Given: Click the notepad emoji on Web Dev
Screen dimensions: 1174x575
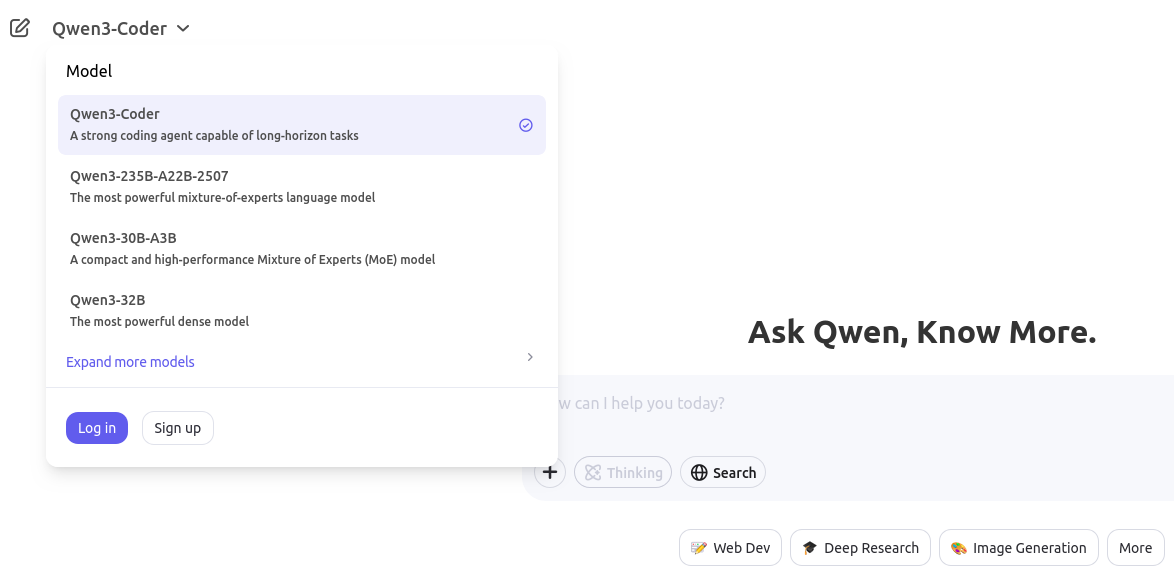Looking at the screenshot, I should [x=699, y=548].
